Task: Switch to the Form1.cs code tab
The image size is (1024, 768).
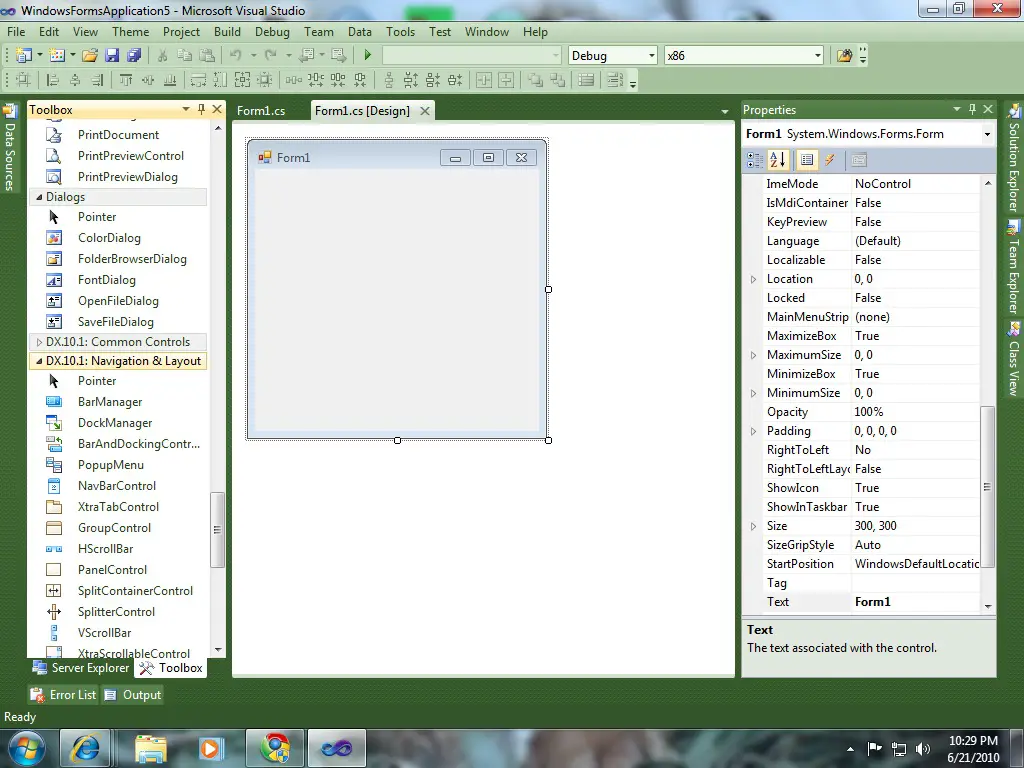Action: tap(261, 111)
